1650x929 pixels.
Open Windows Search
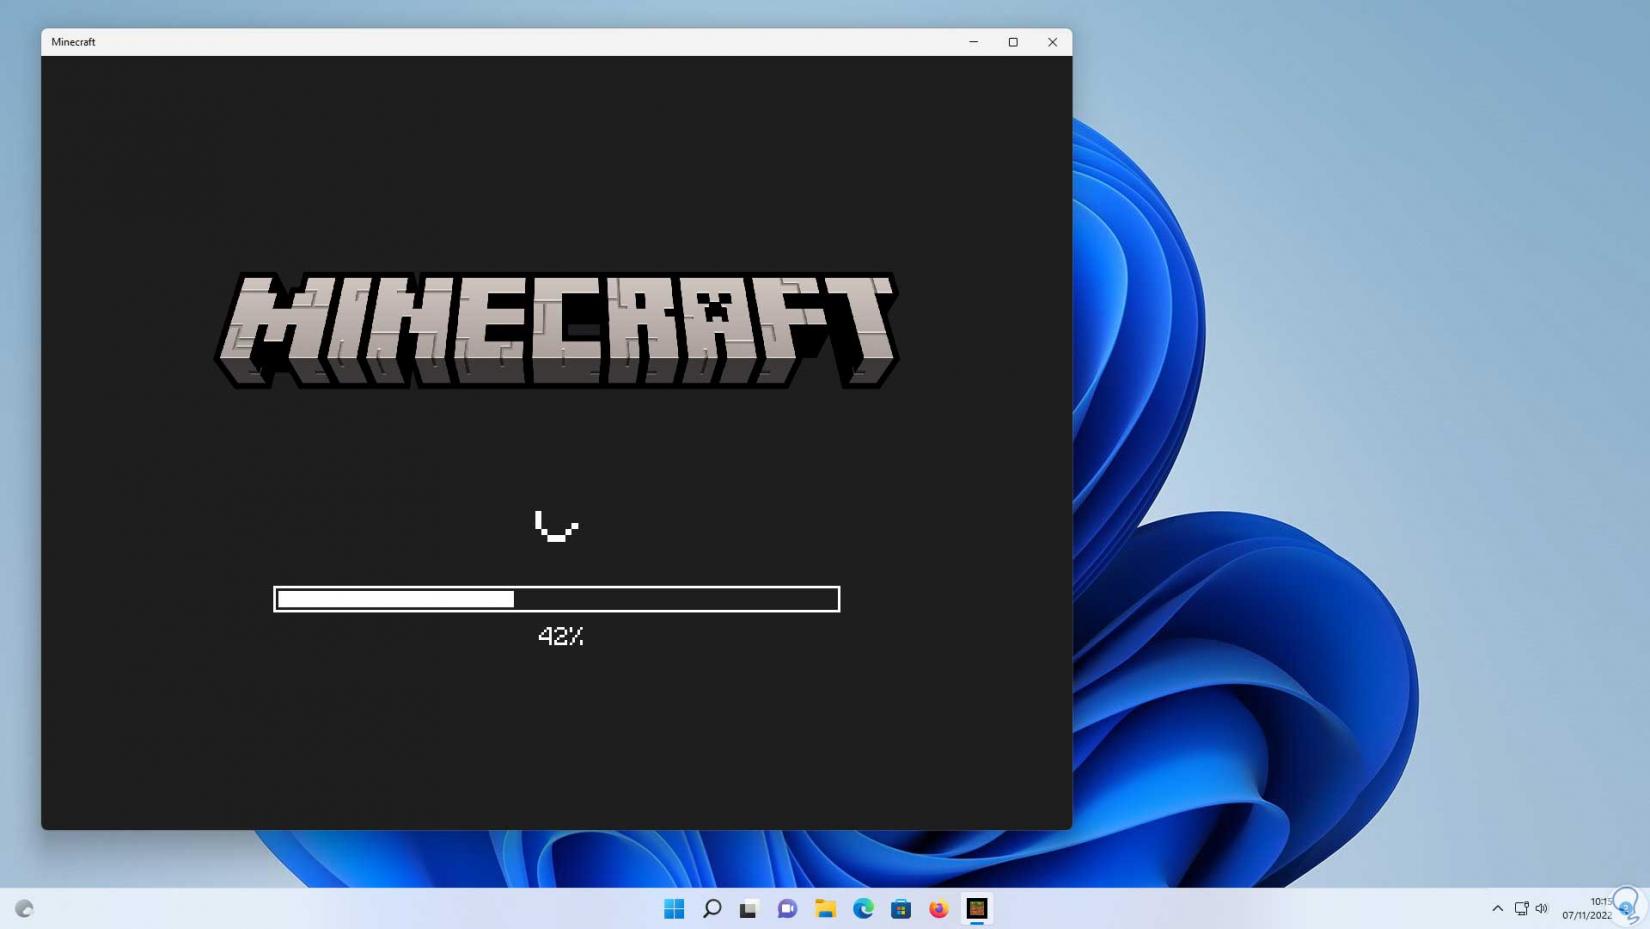pyautogui.click(x=711, y=909)
